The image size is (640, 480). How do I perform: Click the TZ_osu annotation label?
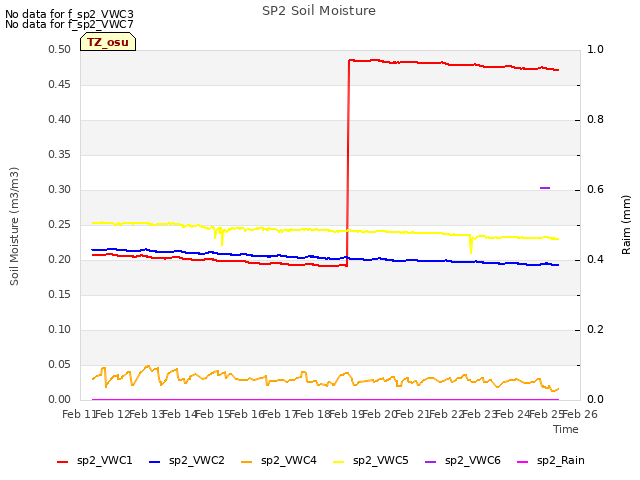108,42
